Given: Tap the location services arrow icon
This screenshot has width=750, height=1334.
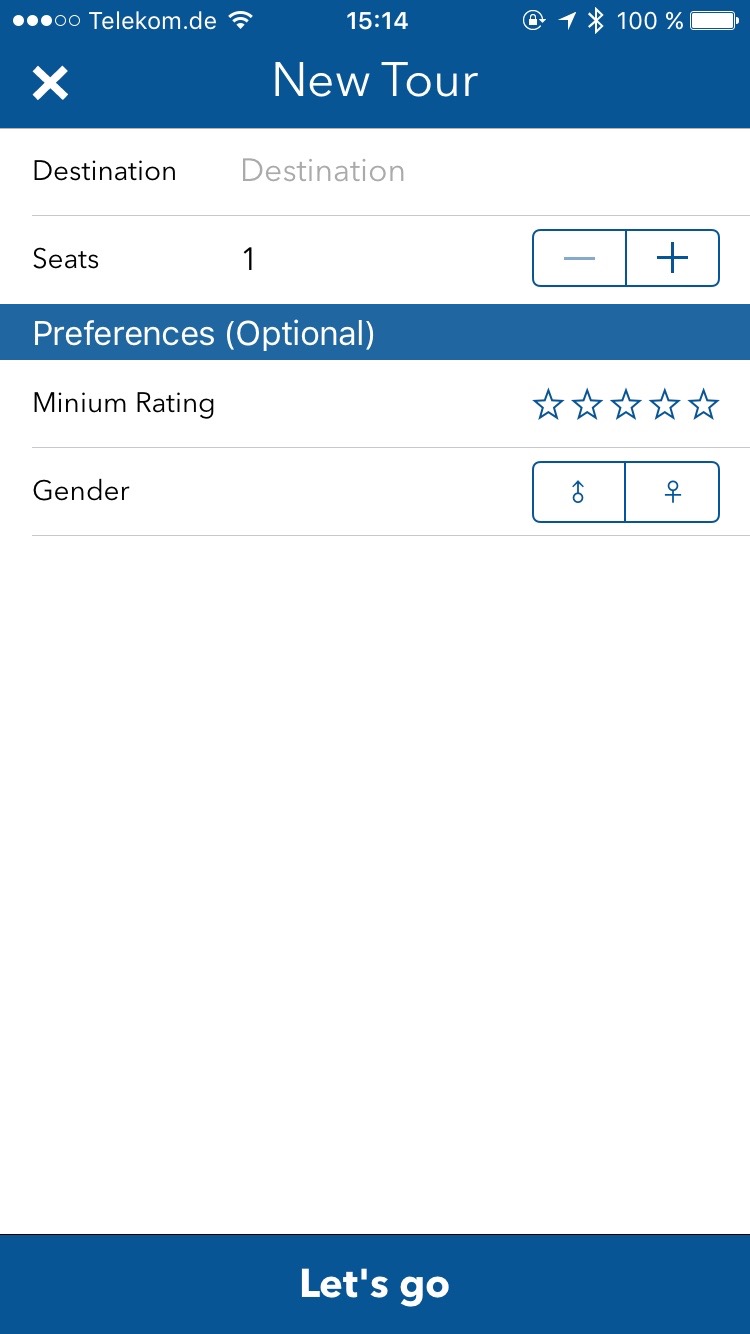Looking at the screenshot, I should (567, 20).
